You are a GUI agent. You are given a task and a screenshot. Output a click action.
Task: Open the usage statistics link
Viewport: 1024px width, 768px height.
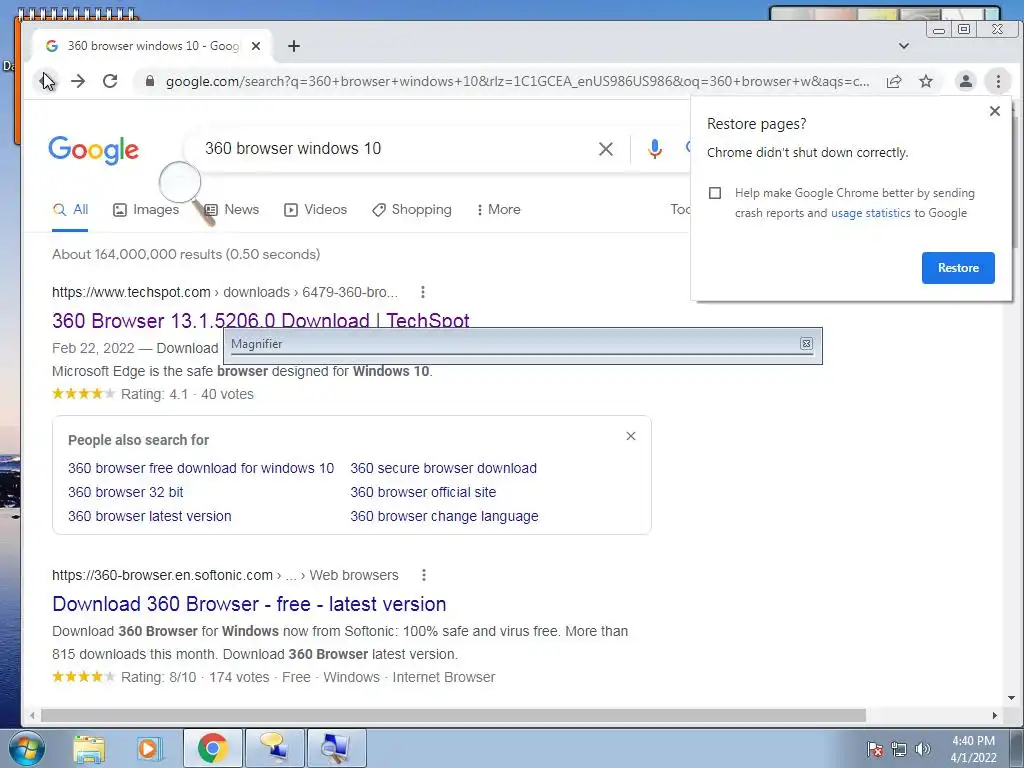coord(871,213)
